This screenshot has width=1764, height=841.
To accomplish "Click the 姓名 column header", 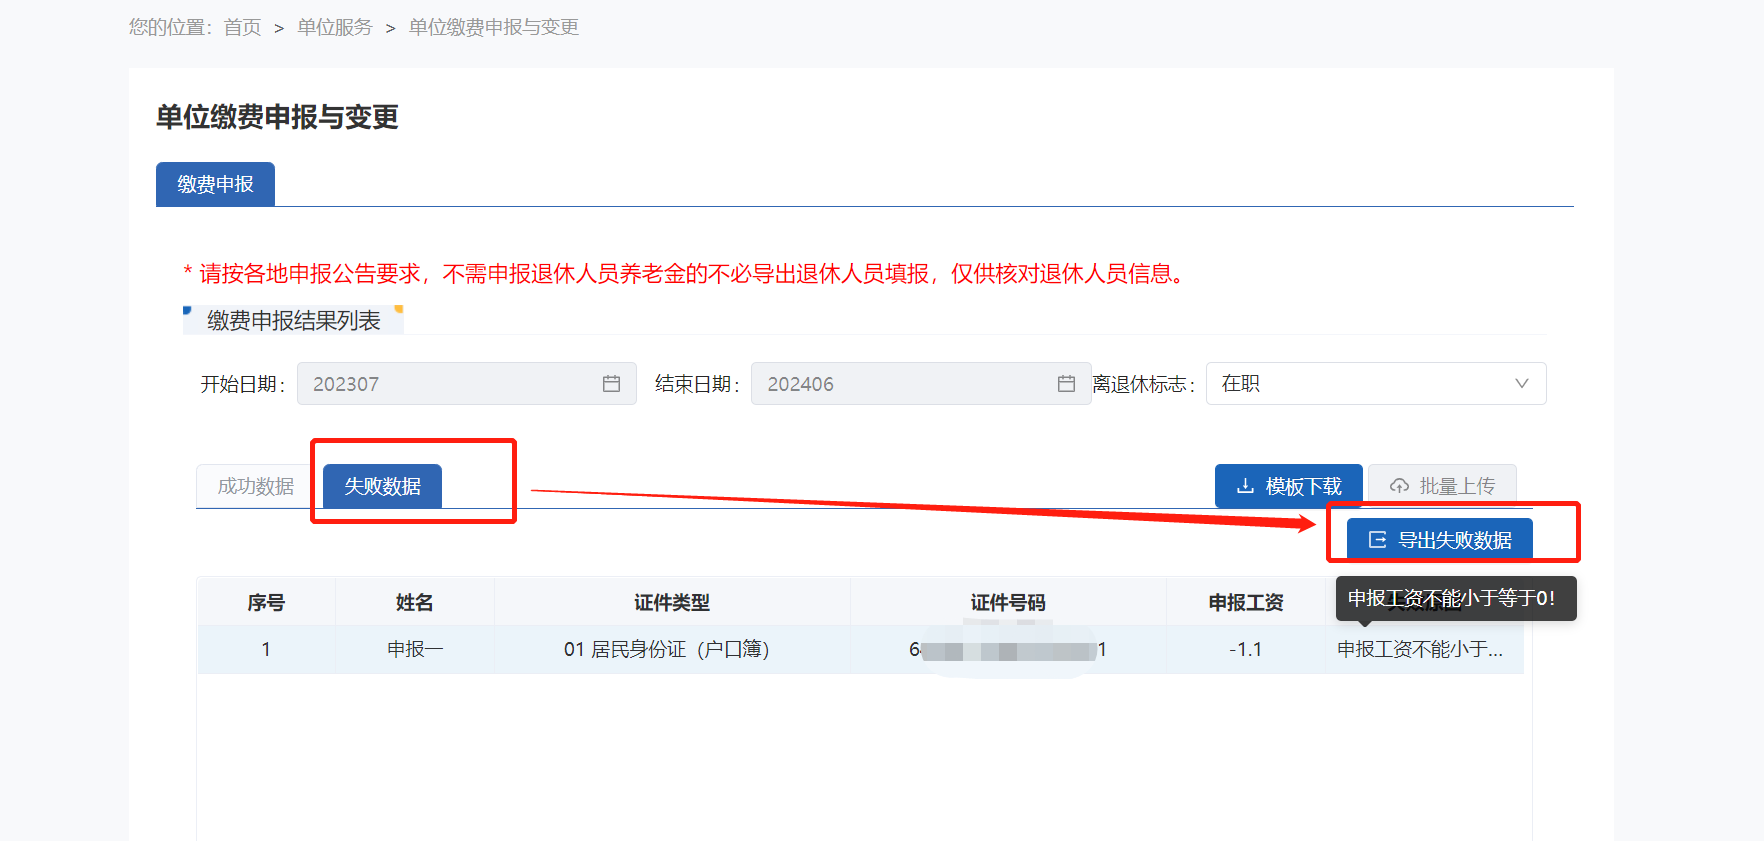I will [x=415, y=603].
